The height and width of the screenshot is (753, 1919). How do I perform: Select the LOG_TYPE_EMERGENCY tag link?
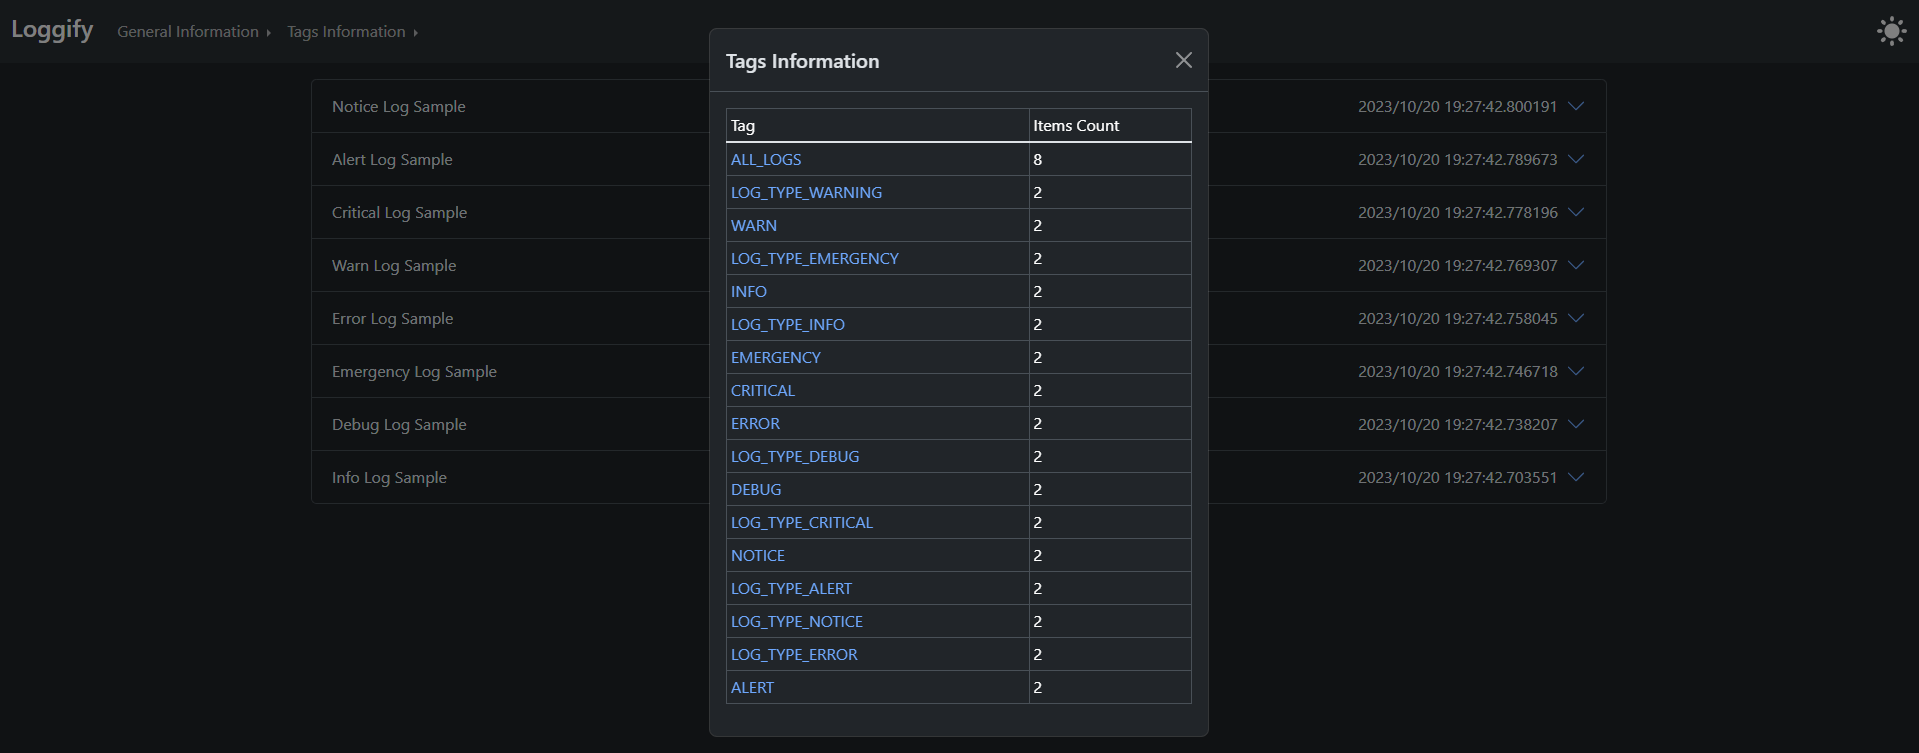pos(814,258)
